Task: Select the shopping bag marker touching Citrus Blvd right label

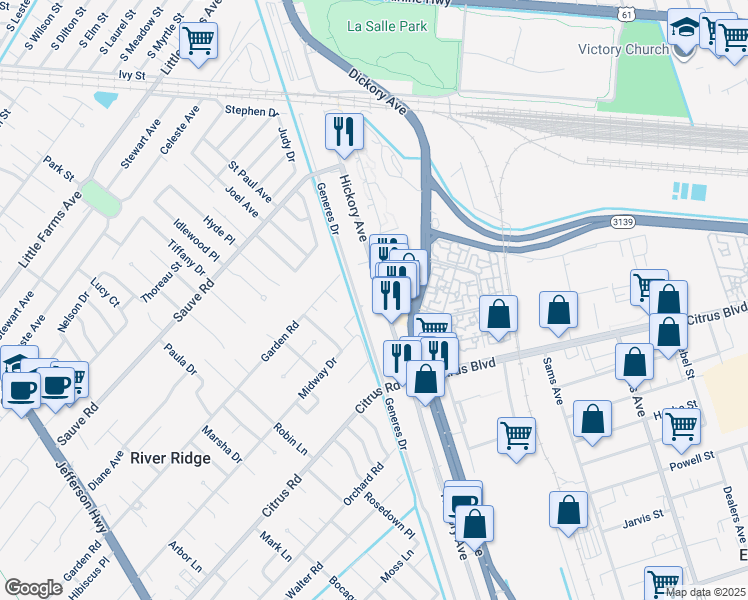Action: pyautogui.click(x=668, y=333)
